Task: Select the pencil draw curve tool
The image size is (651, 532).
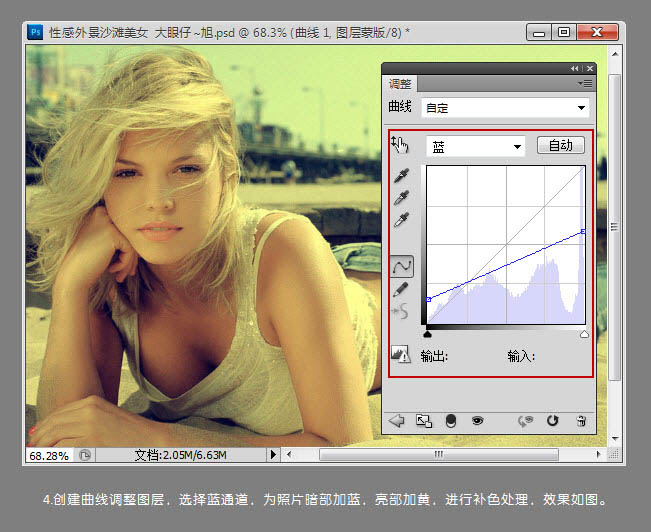Action: tap(401, 289)
